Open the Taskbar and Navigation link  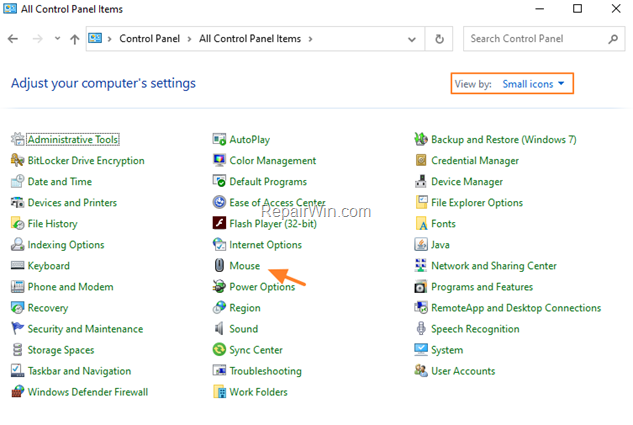tap(79, 371)
